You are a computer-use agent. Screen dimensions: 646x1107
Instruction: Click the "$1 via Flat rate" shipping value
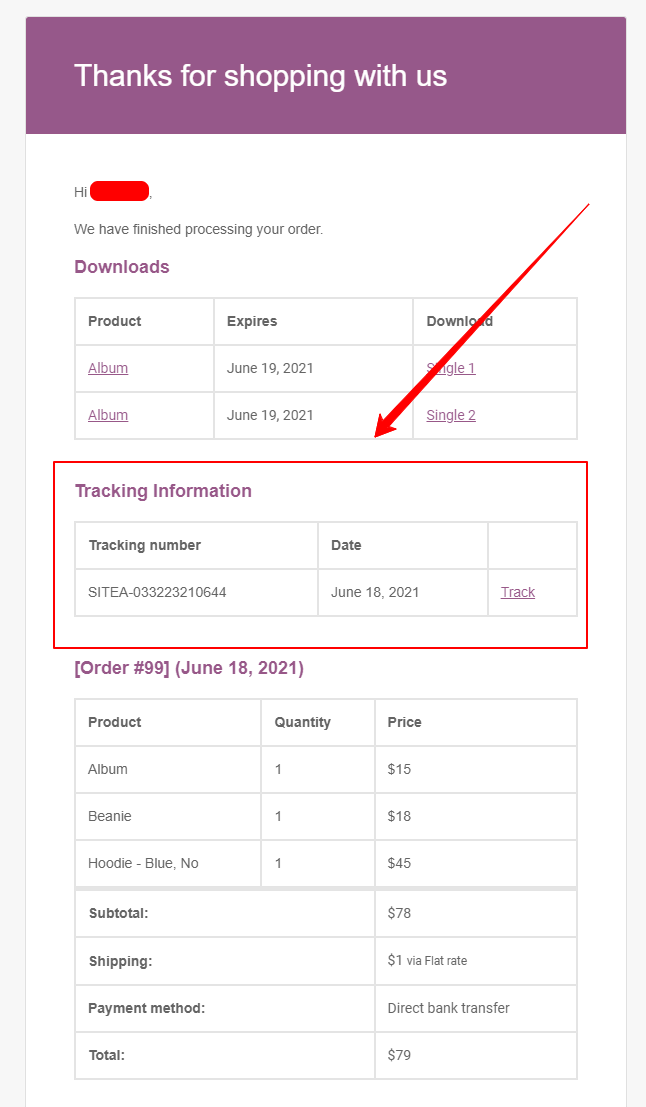[427, 960]
